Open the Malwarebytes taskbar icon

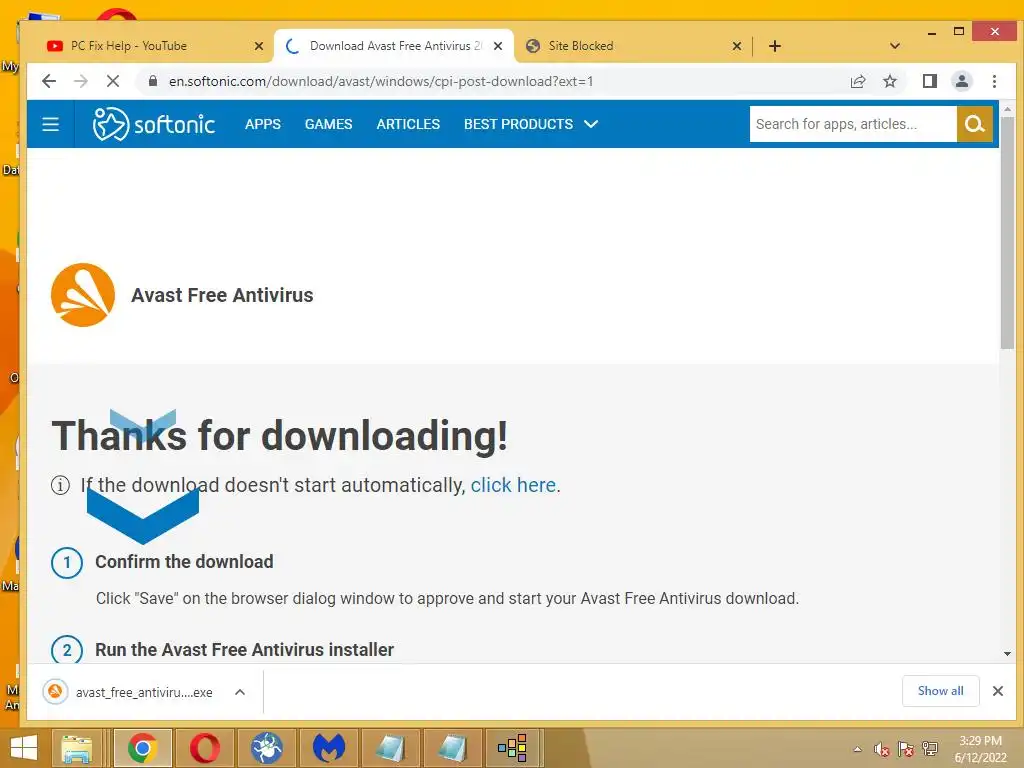328,748
